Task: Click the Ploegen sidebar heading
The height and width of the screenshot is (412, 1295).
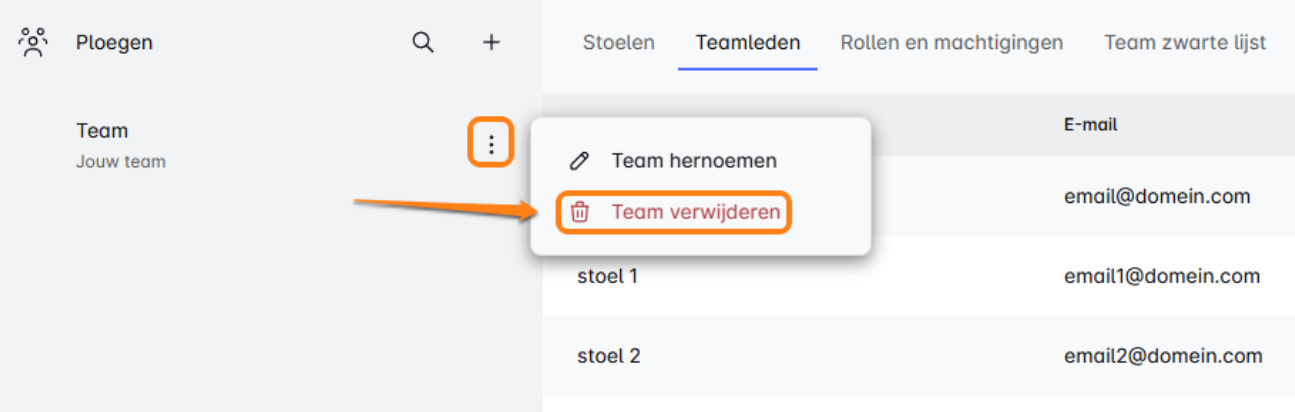Action: tap(114, 42)
